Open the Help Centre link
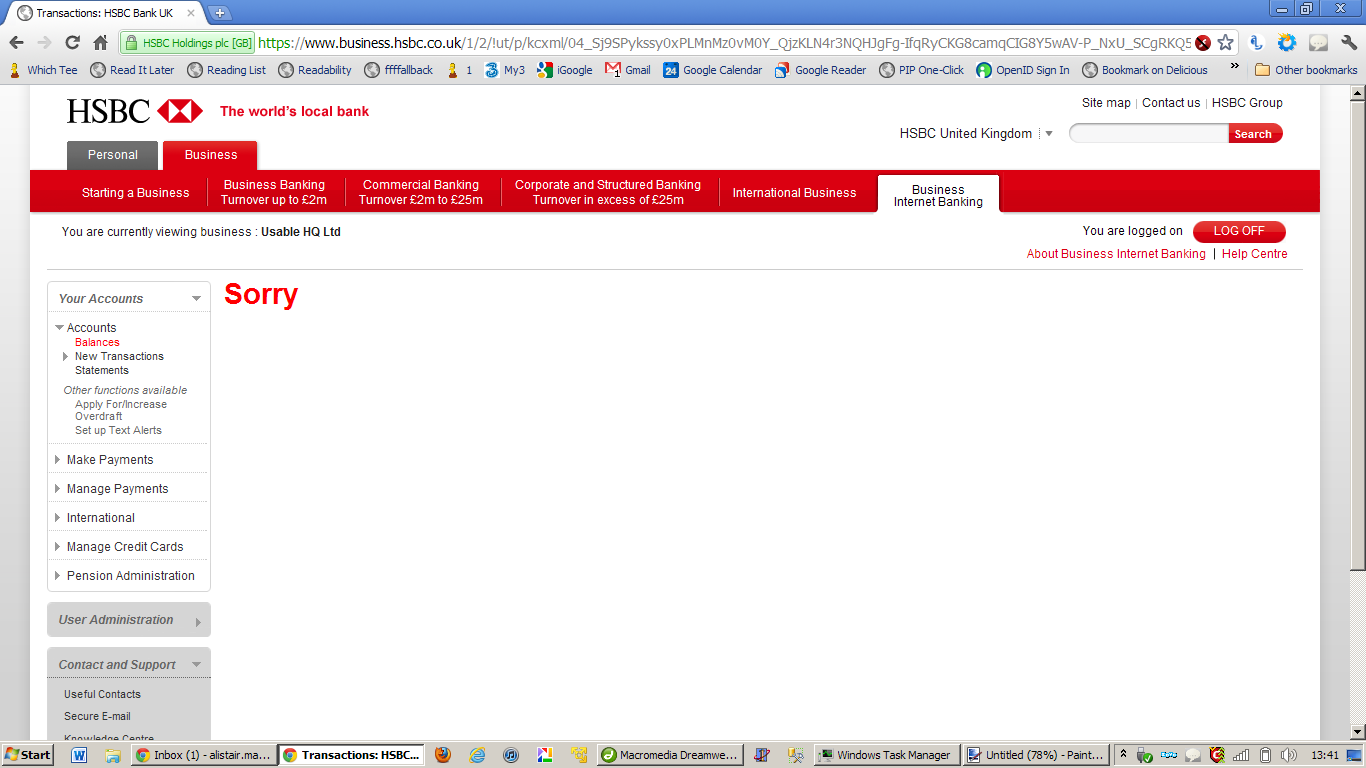 point(1254,254)
